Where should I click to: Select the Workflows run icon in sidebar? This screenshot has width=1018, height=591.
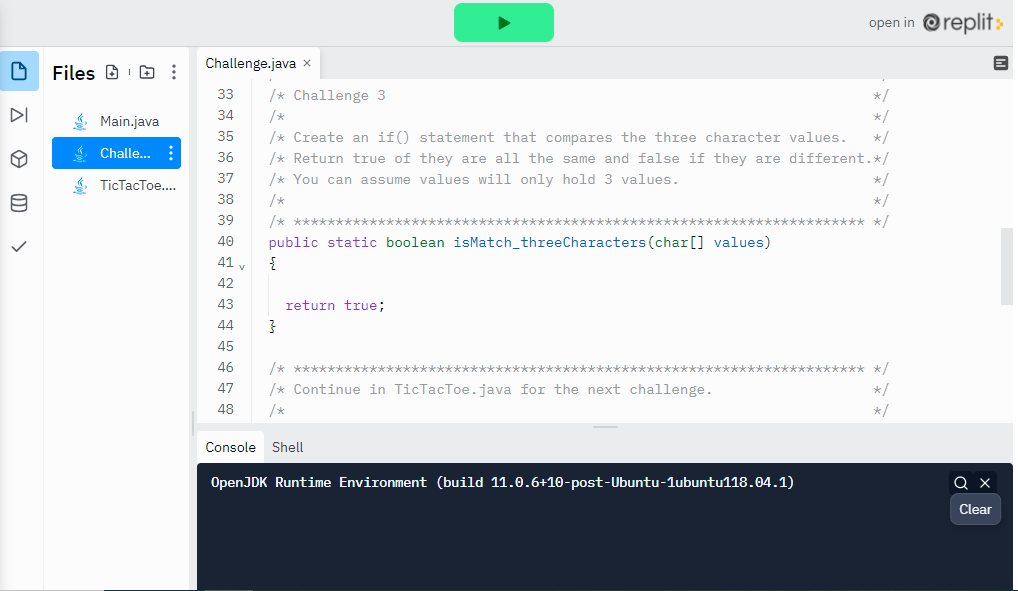point(18,115)
